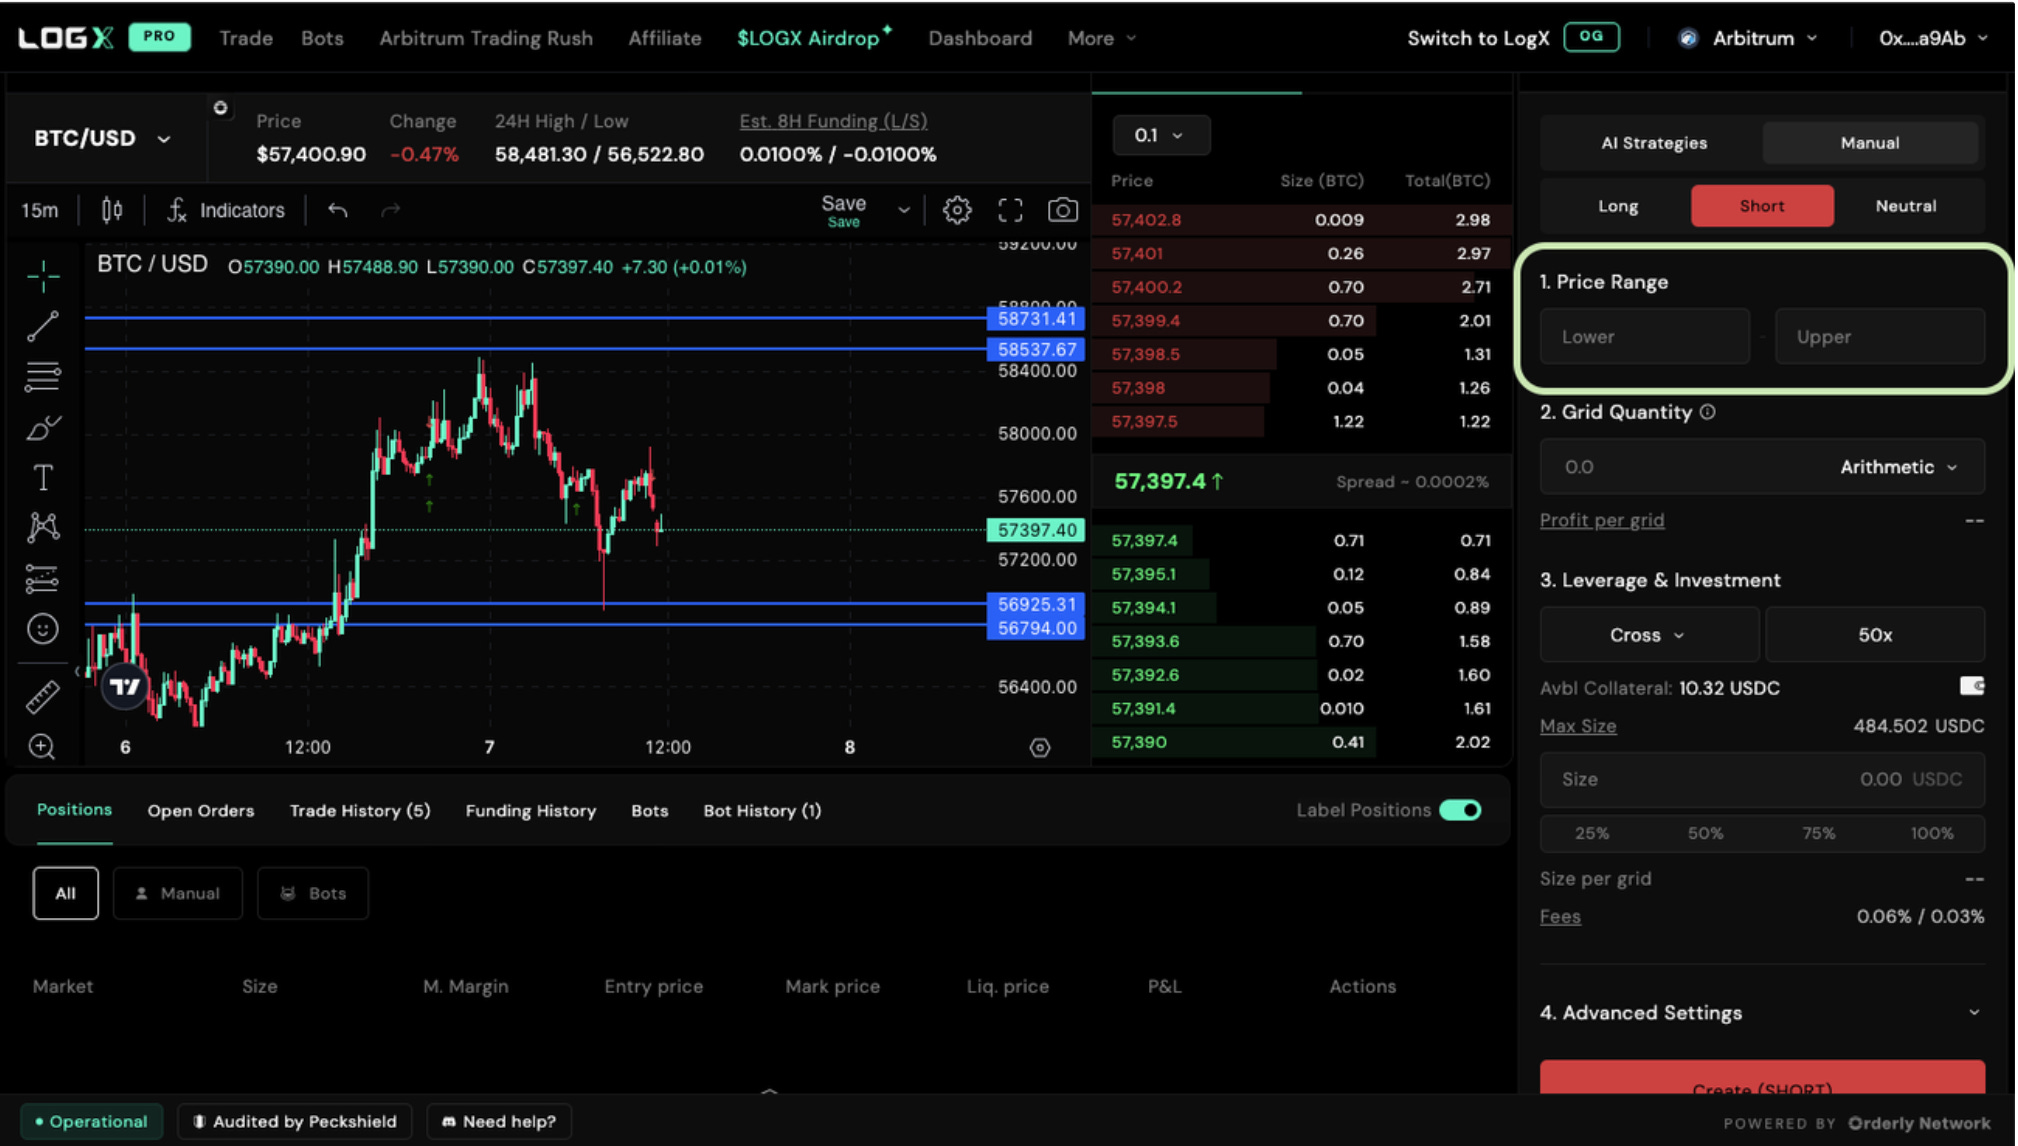Open the Indicators menu
The image size is (2018, 1146).
click(x=226, y=210)
